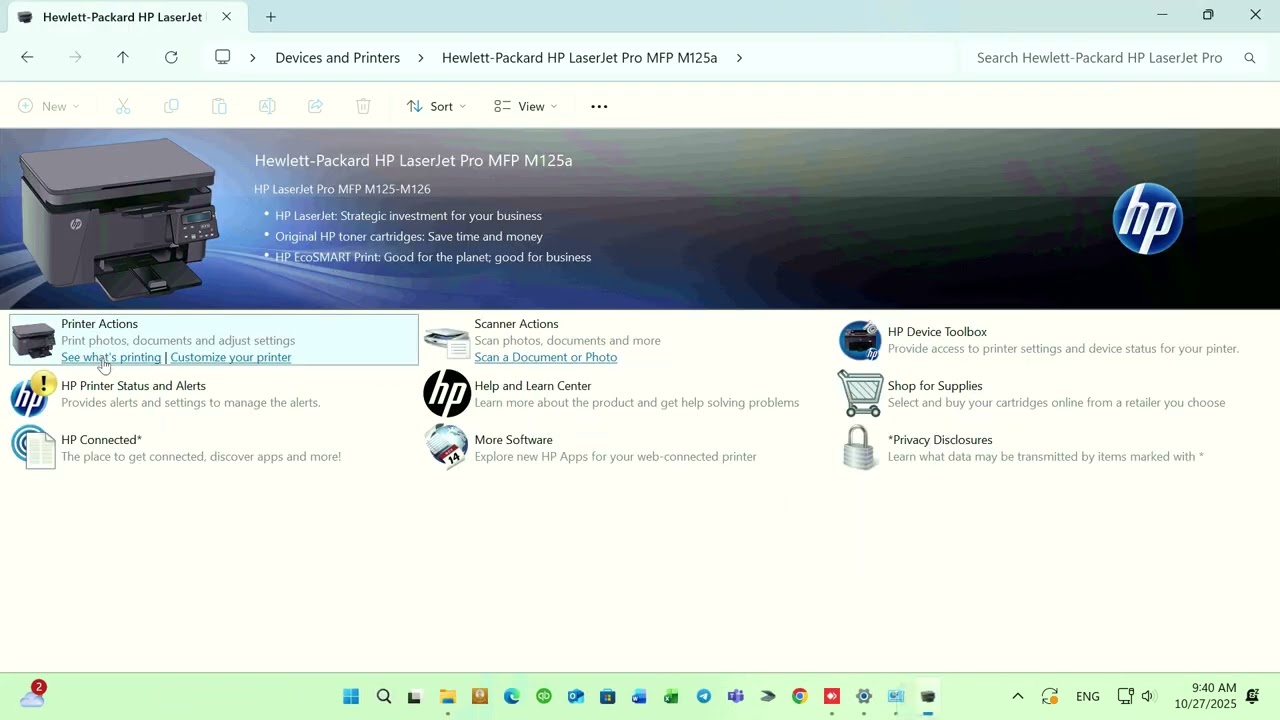Screen dimensions: 1280x720
Task: Click the More Software title
Action: click(x=513, y=440)
